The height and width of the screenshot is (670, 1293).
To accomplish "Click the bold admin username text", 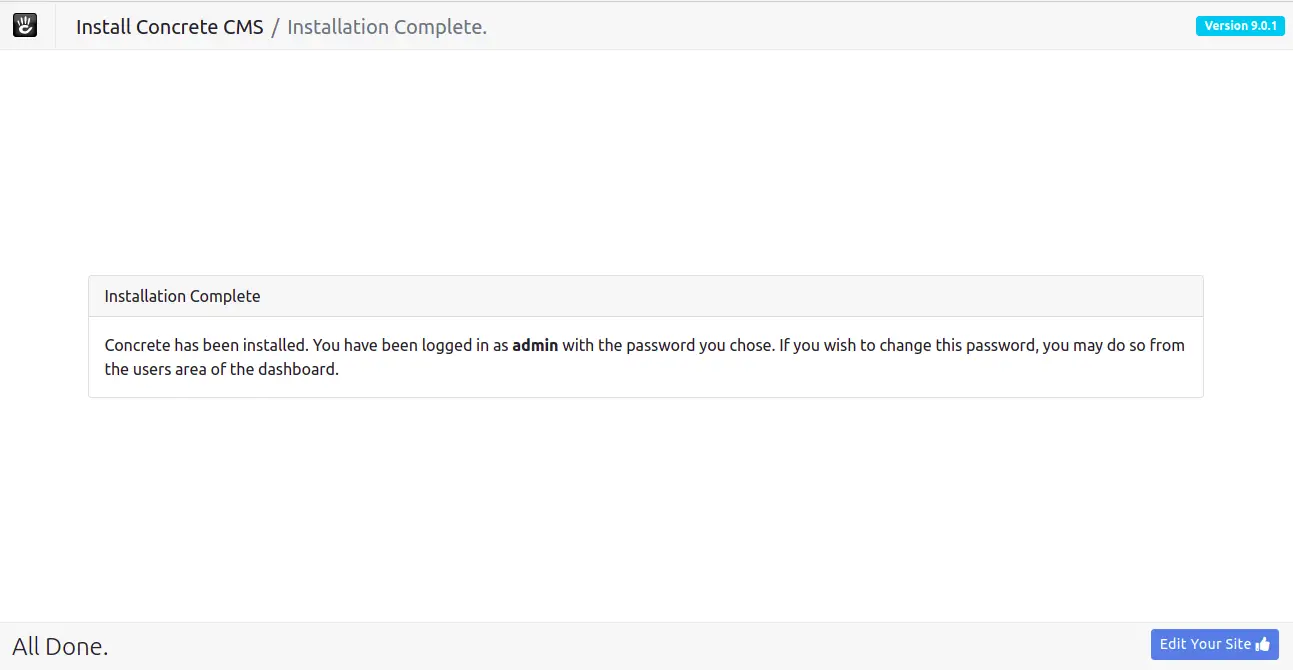I will pyautogui.click(x=535, y=345).
